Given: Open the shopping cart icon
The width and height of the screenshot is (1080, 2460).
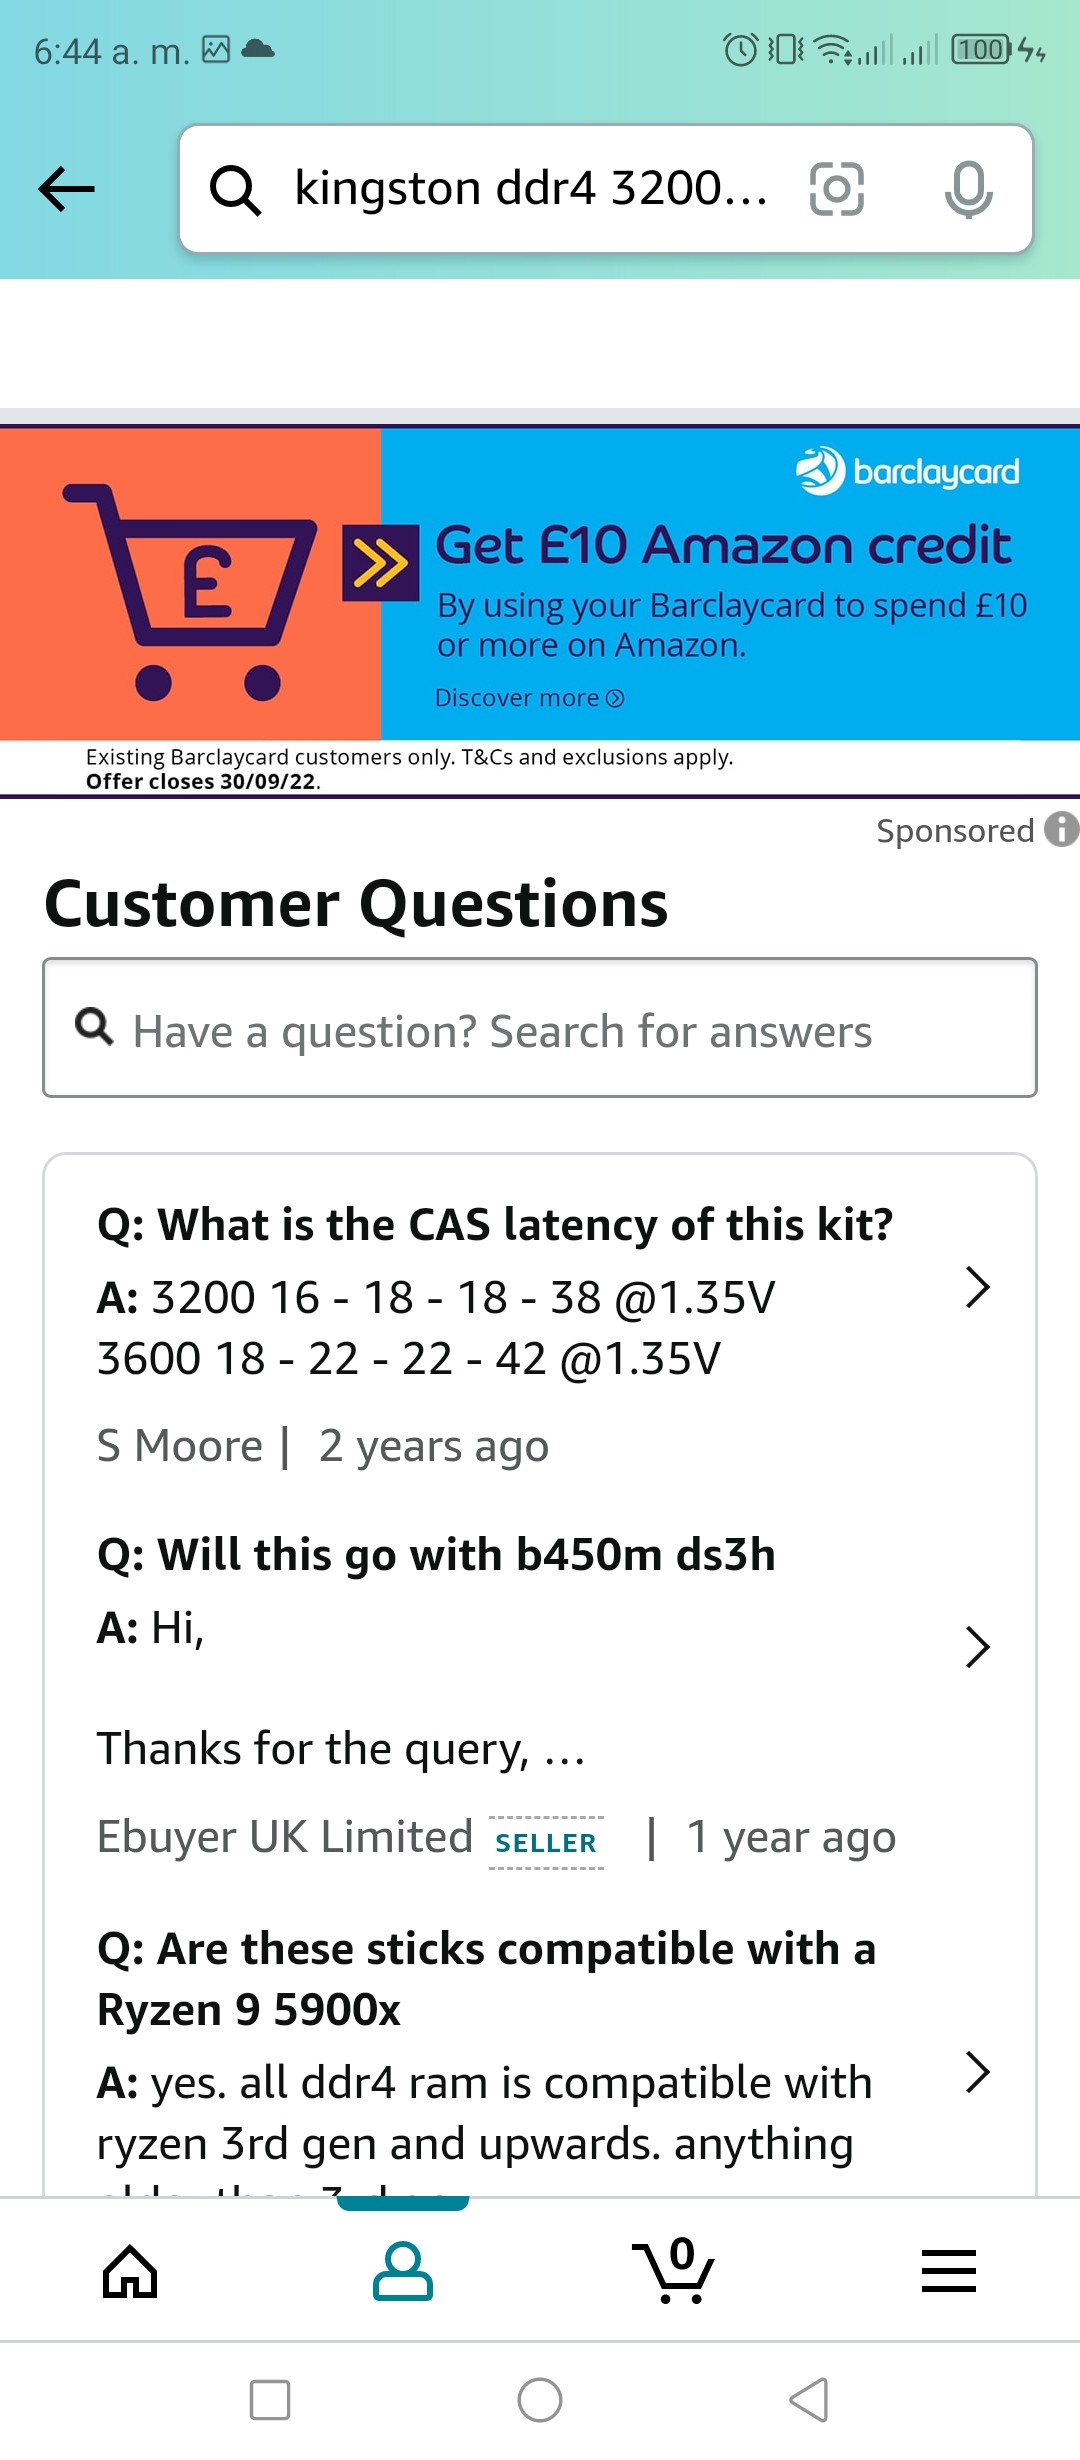Looking at the screenshot, I should tap(673, 2270).
